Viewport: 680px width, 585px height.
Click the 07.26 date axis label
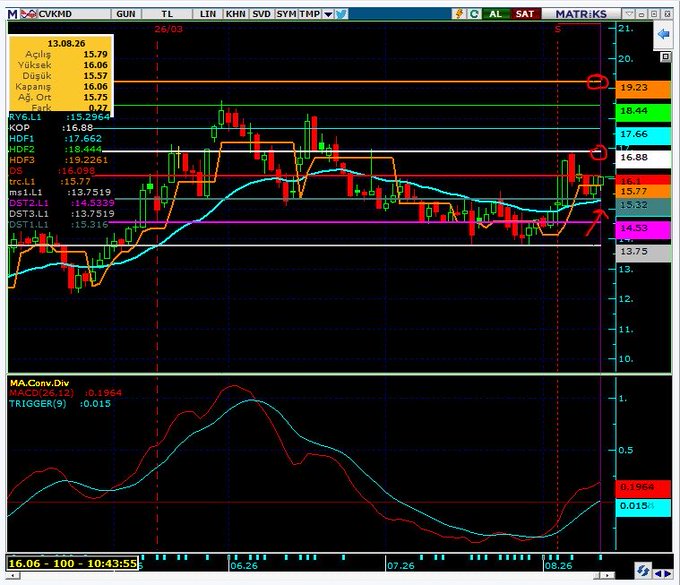[401, 566]
